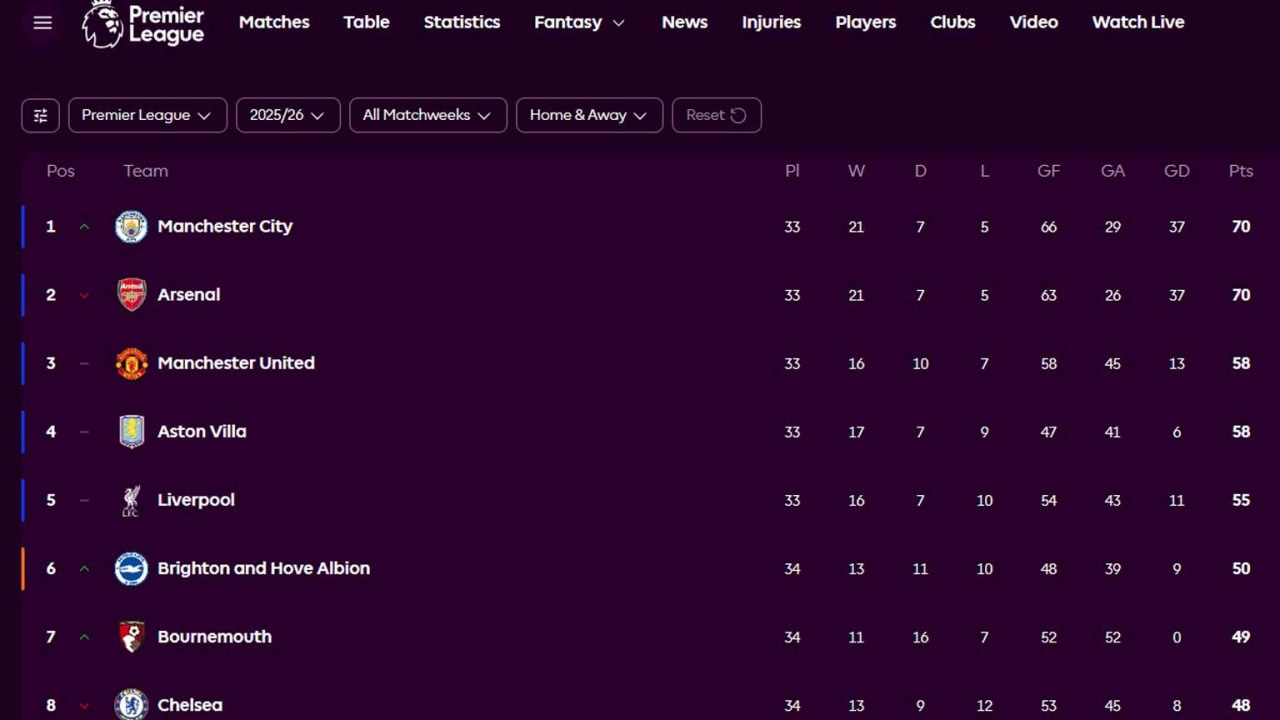
Task: Open the Watch Live link
Action: click(x=1138, y=22)
